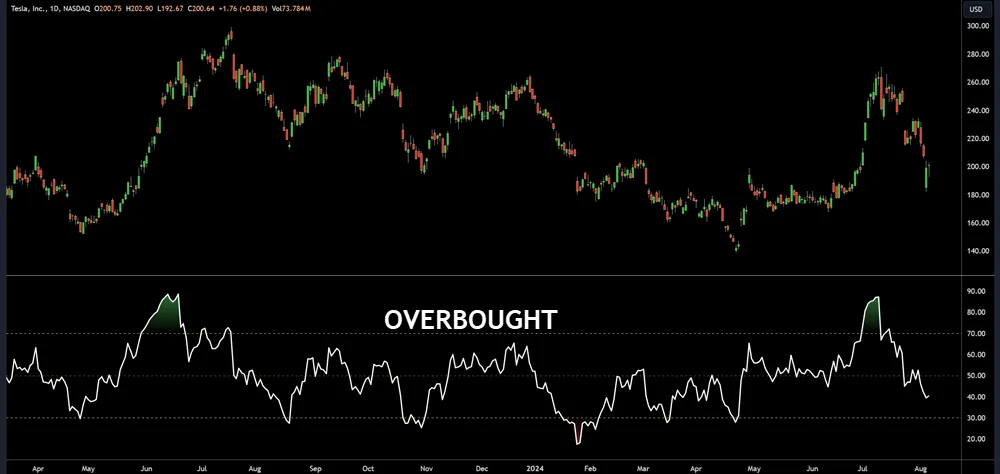Click the 160.00 price axis label
The height and width of the screenshot is (474, 1000).
tap(980, 223)
